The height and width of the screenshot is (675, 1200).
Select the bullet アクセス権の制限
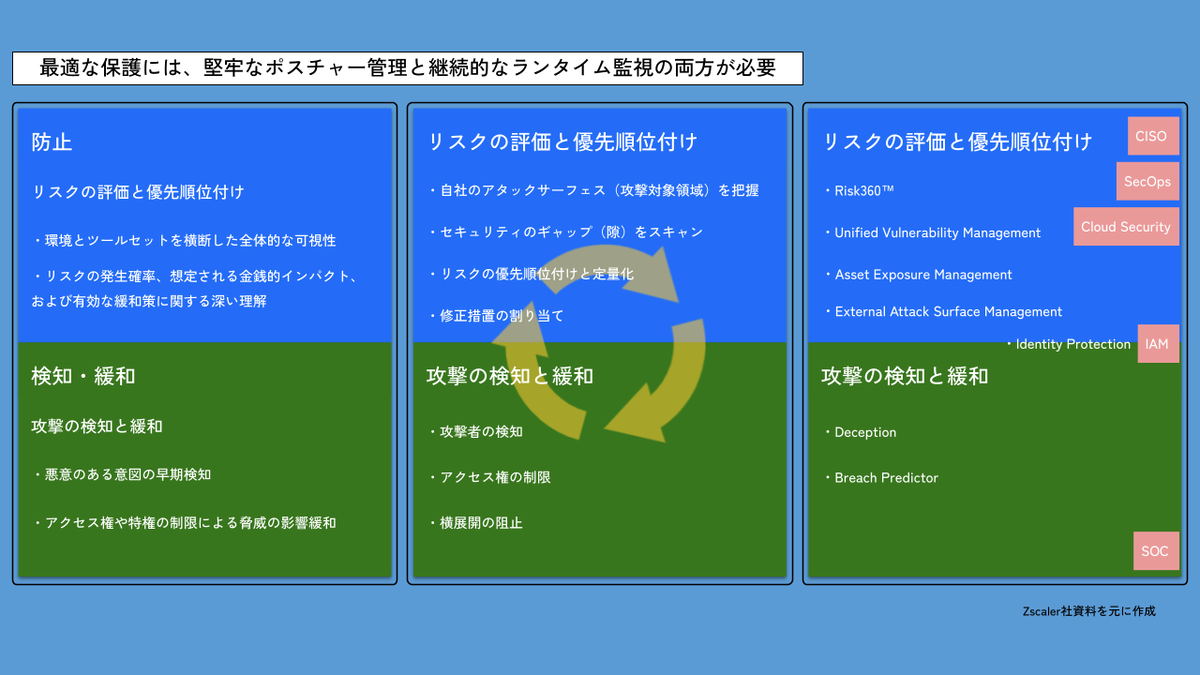[x=488, y=478]
